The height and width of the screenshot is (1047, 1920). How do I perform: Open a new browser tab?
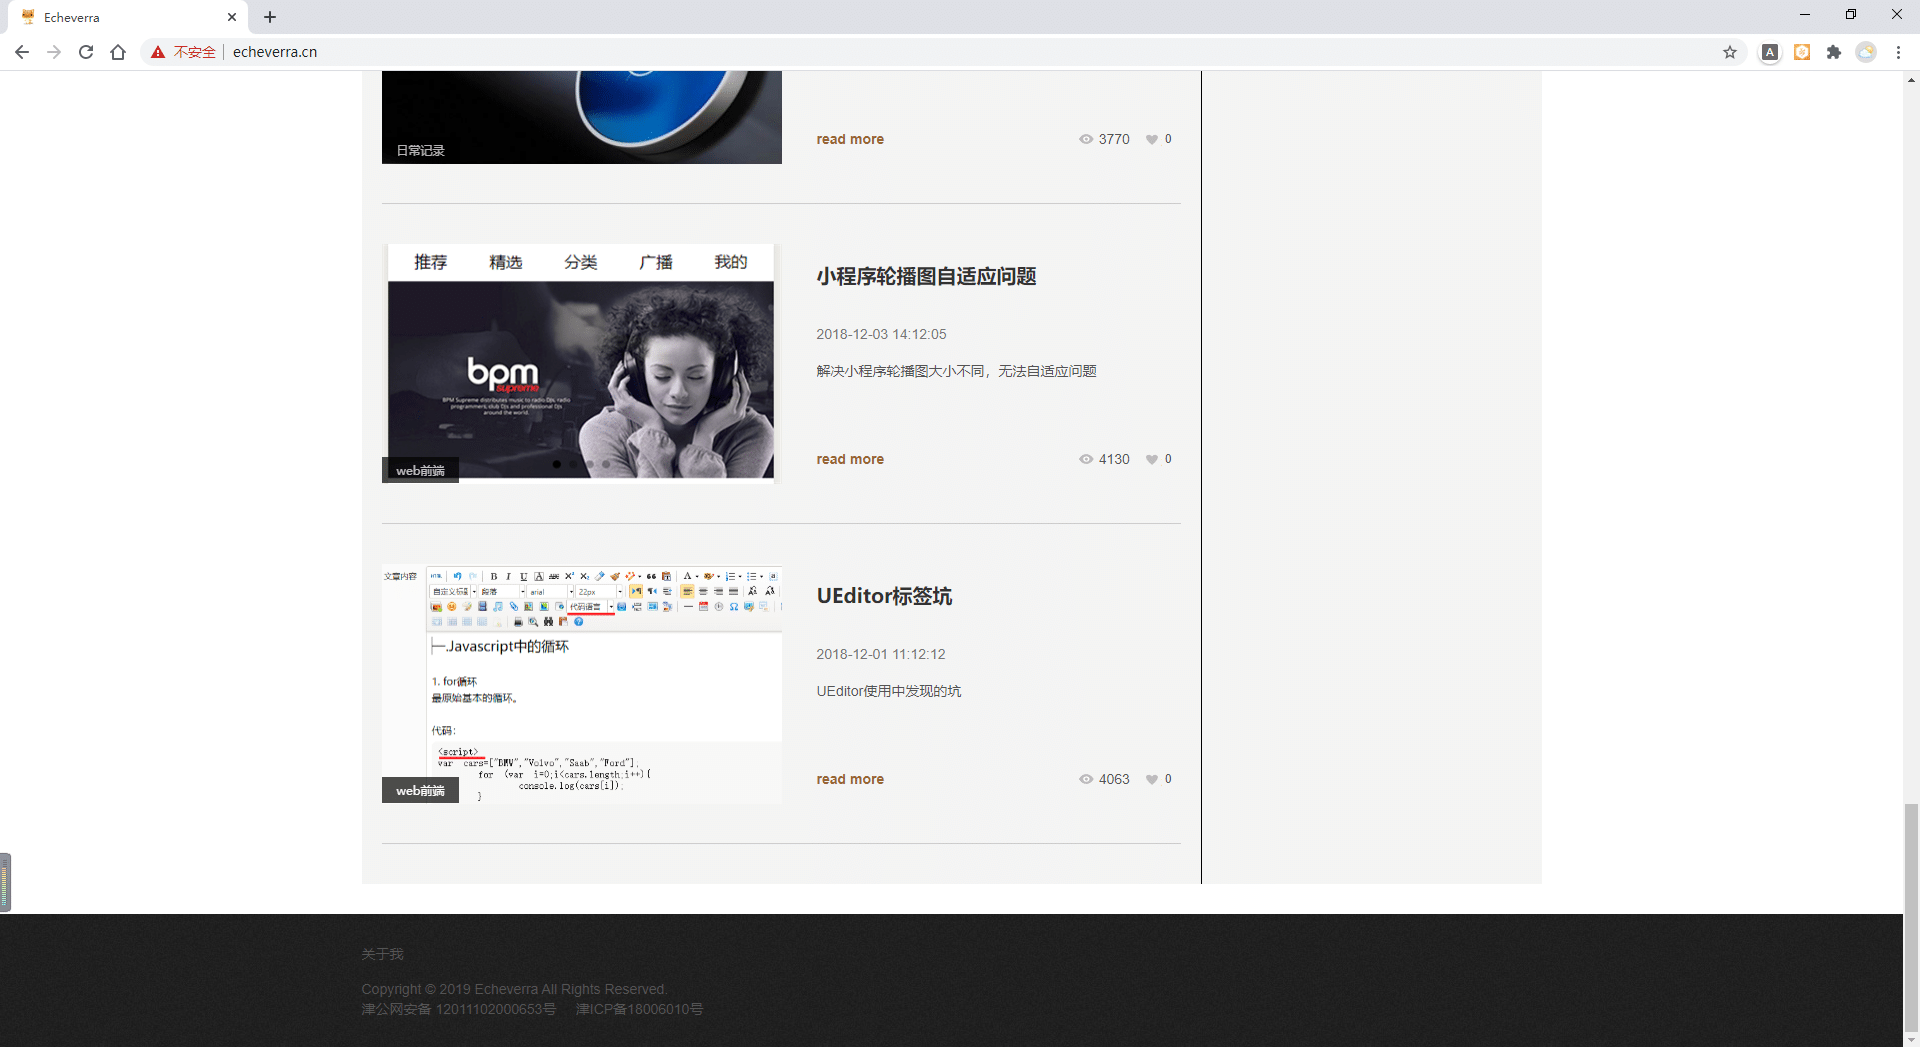coord(269,17)
